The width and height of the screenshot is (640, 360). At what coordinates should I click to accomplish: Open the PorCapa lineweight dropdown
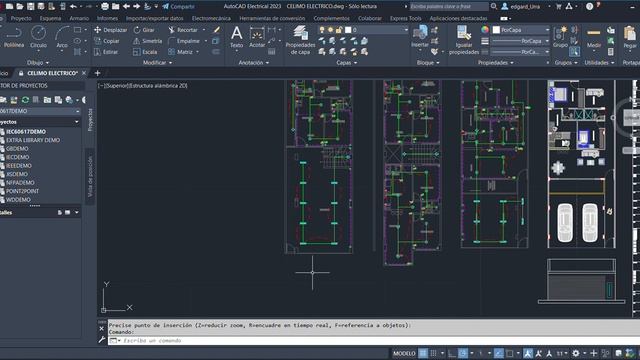(521, 41)
